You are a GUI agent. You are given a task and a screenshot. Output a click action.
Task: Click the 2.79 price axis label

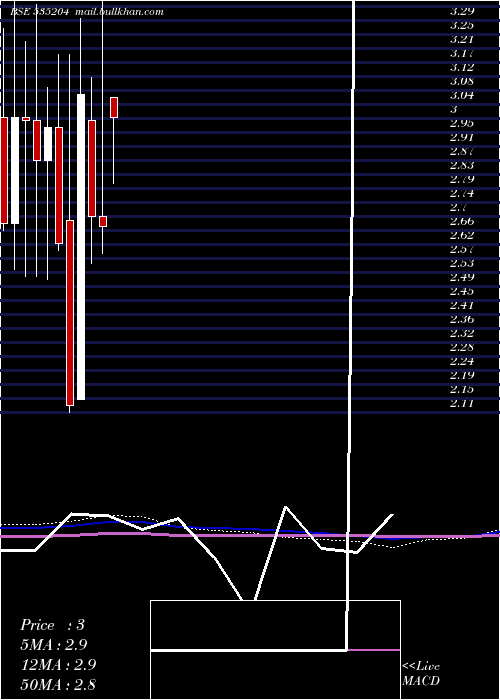(462, 179)
